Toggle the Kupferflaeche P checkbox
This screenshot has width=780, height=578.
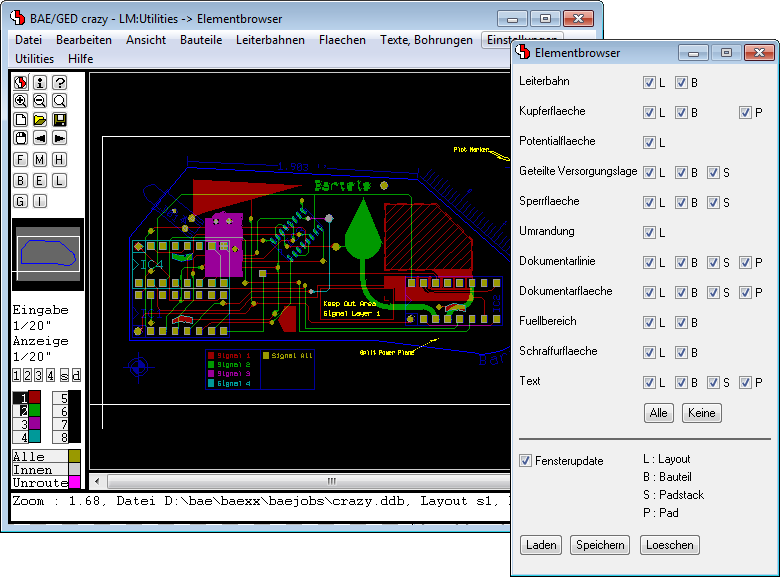coord(745,113)
